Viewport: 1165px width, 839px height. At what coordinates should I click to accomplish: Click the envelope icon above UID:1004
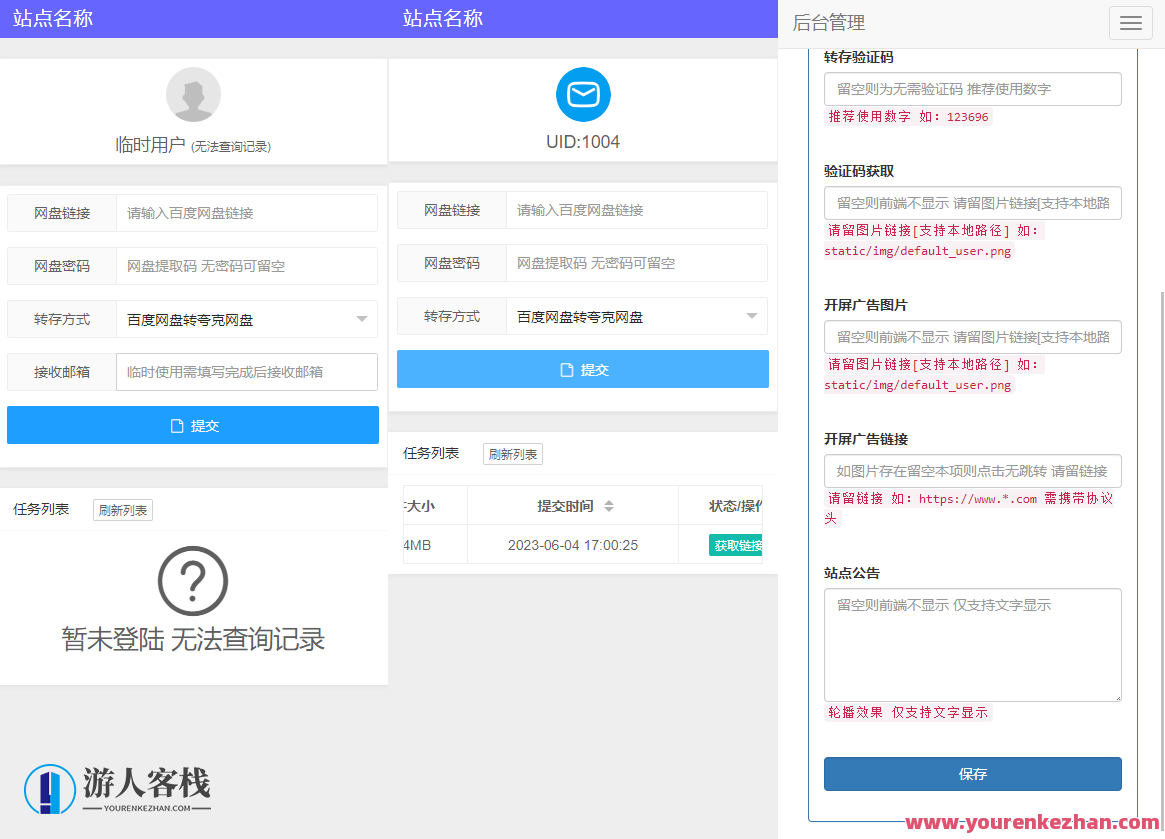pos(583,94)
